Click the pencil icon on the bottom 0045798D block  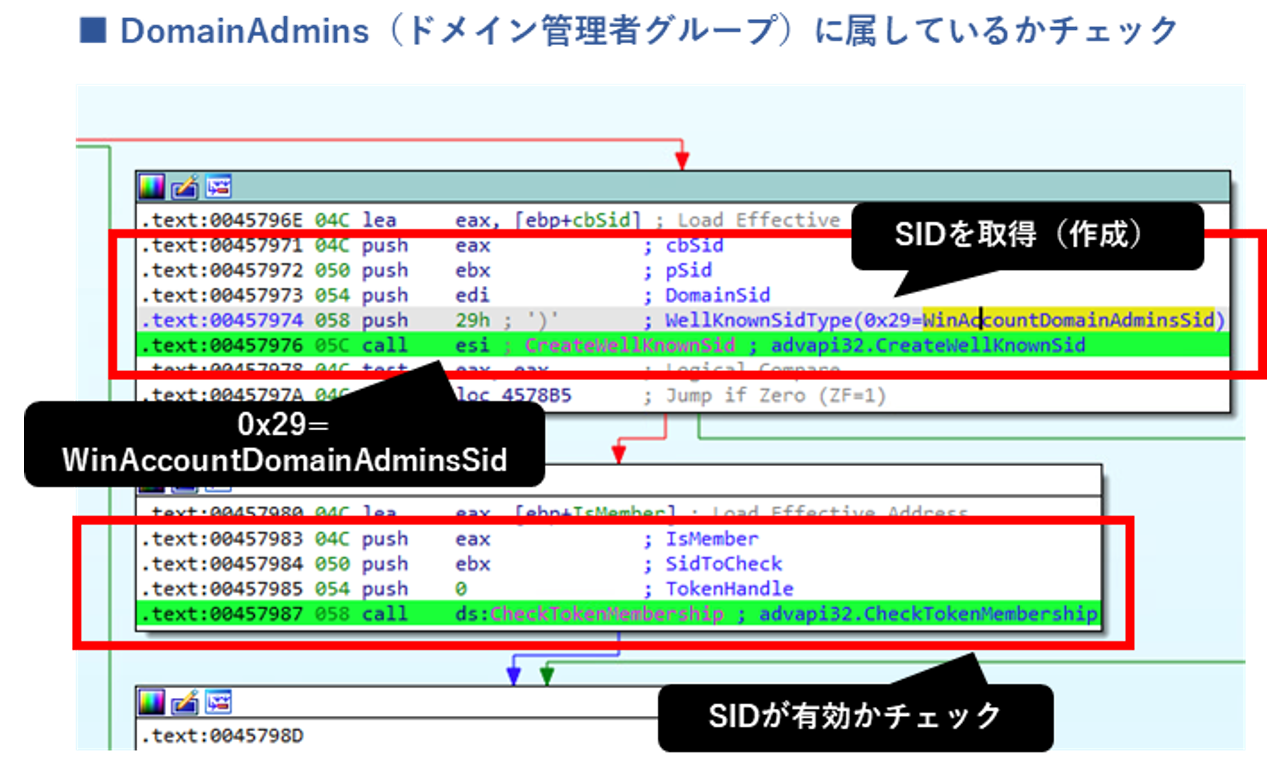[185, 704]
